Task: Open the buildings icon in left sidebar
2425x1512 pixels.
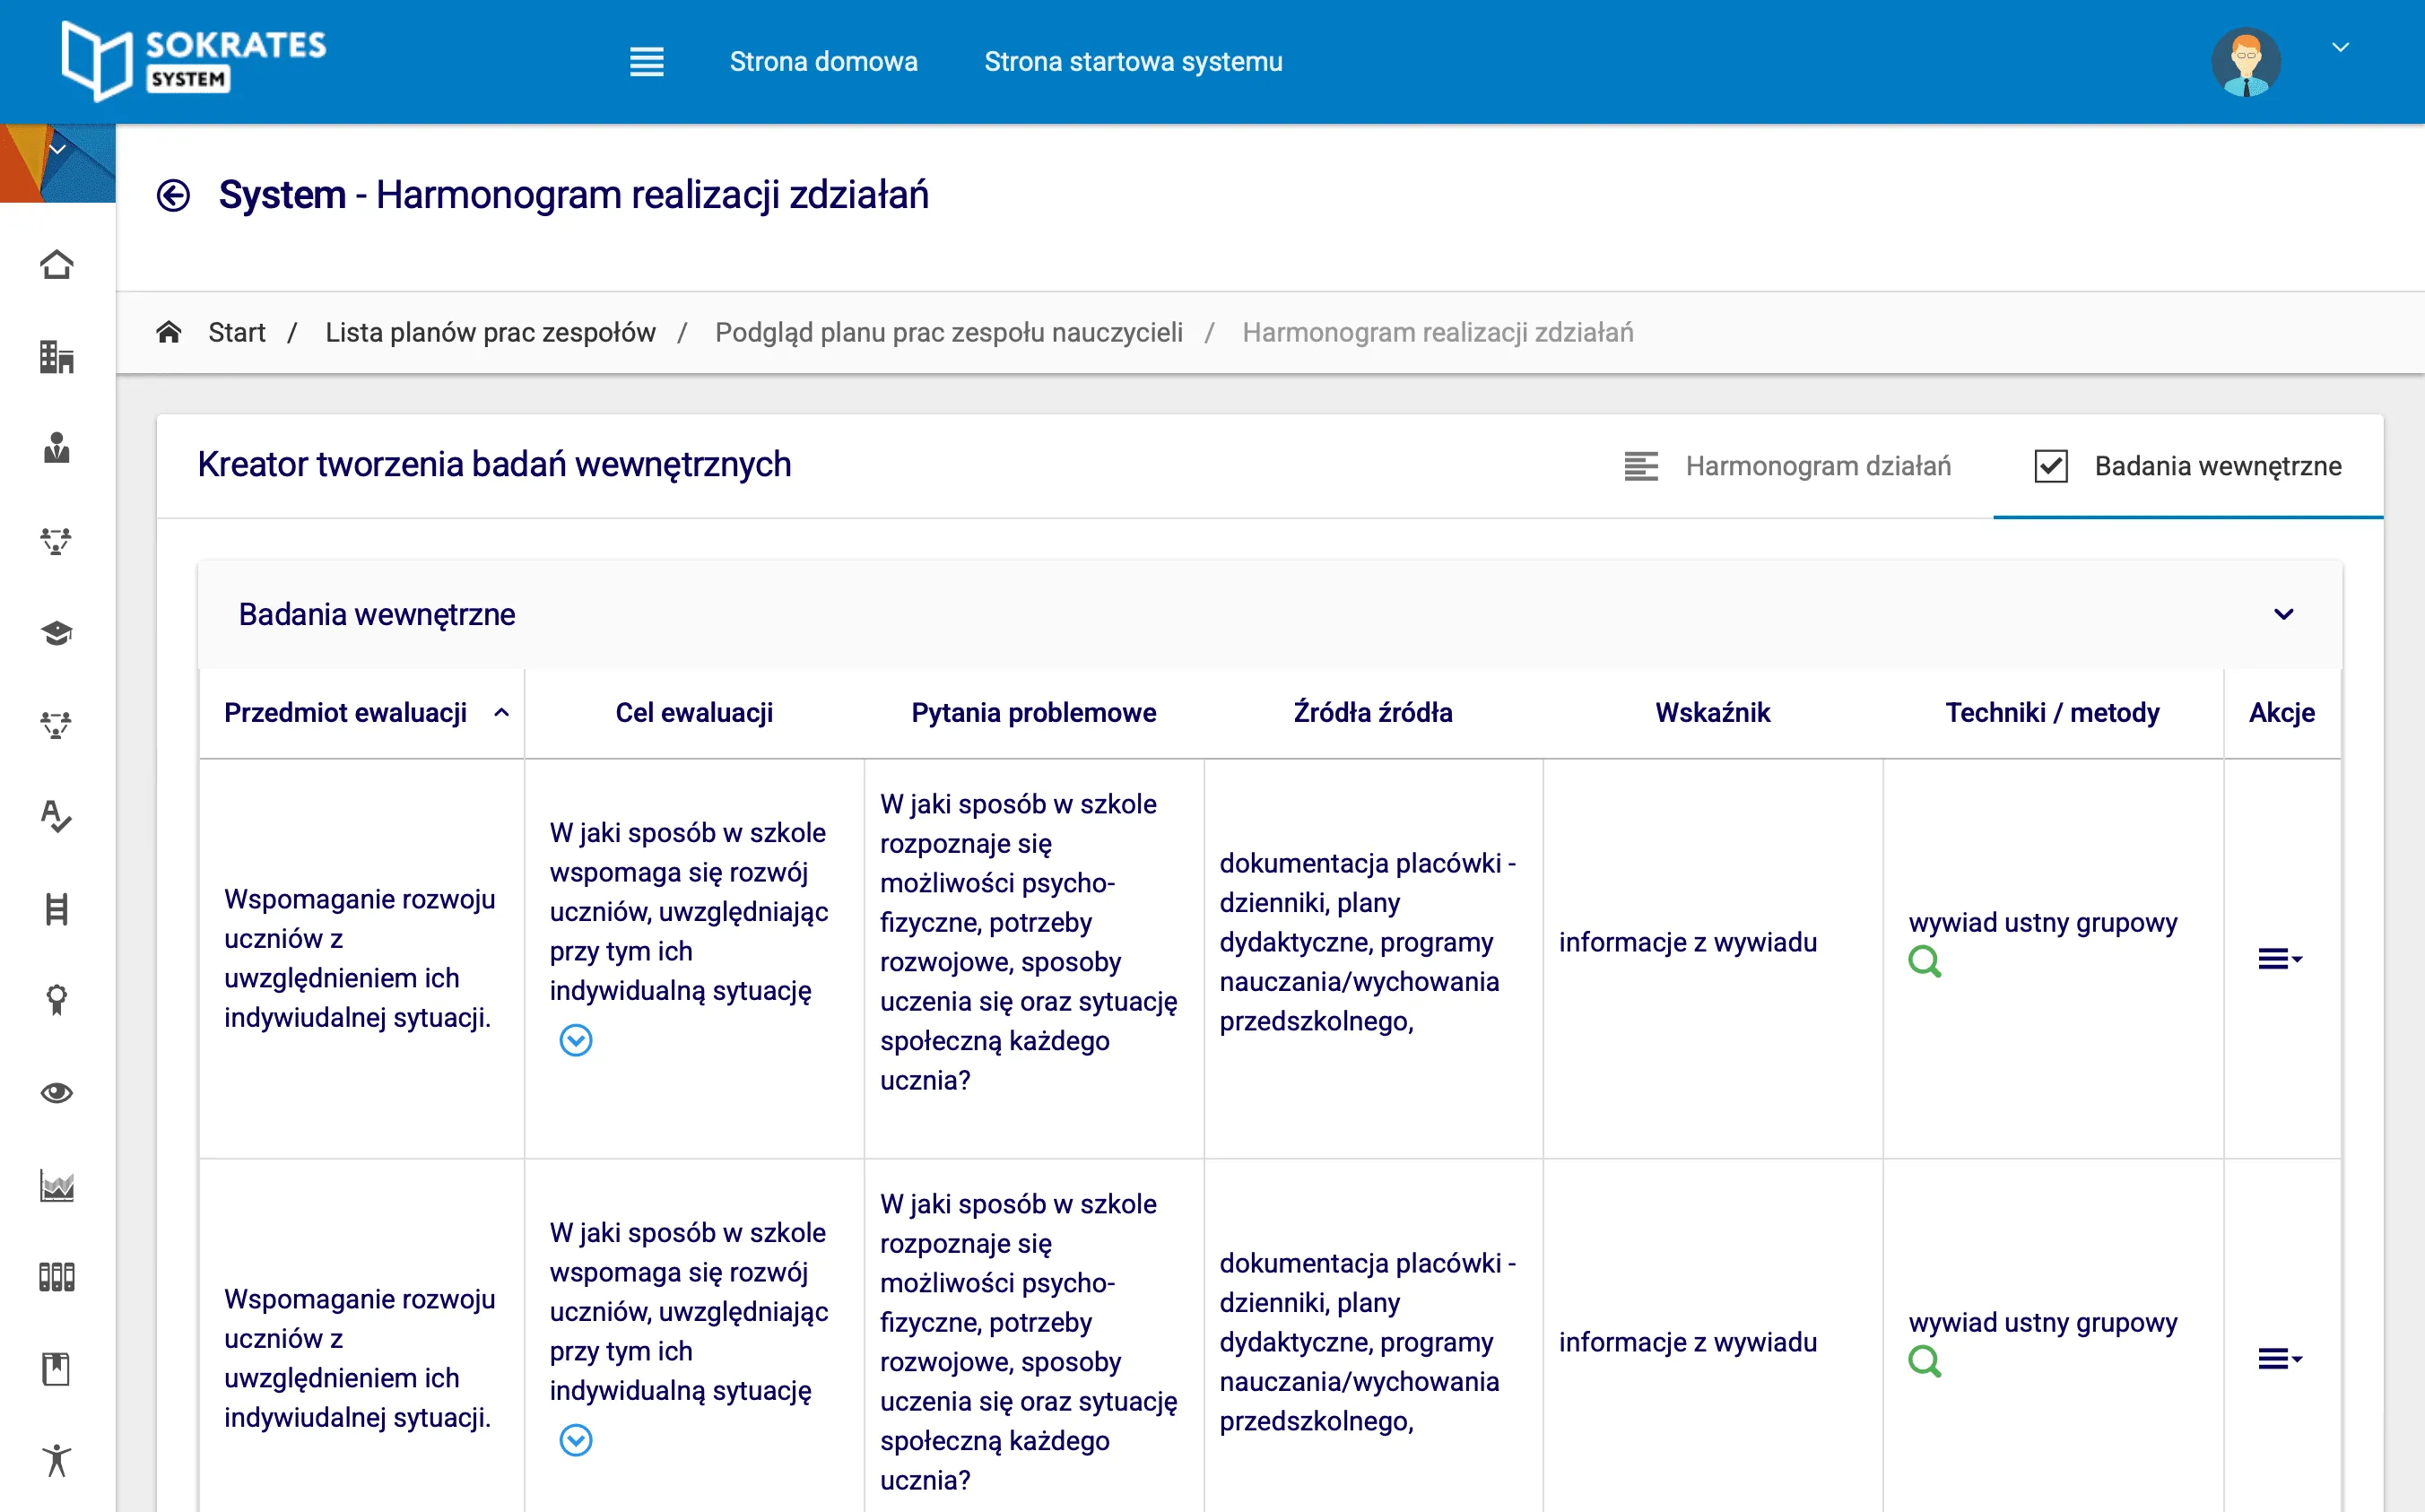Action: pyautogui.click(x=57, y=357)
